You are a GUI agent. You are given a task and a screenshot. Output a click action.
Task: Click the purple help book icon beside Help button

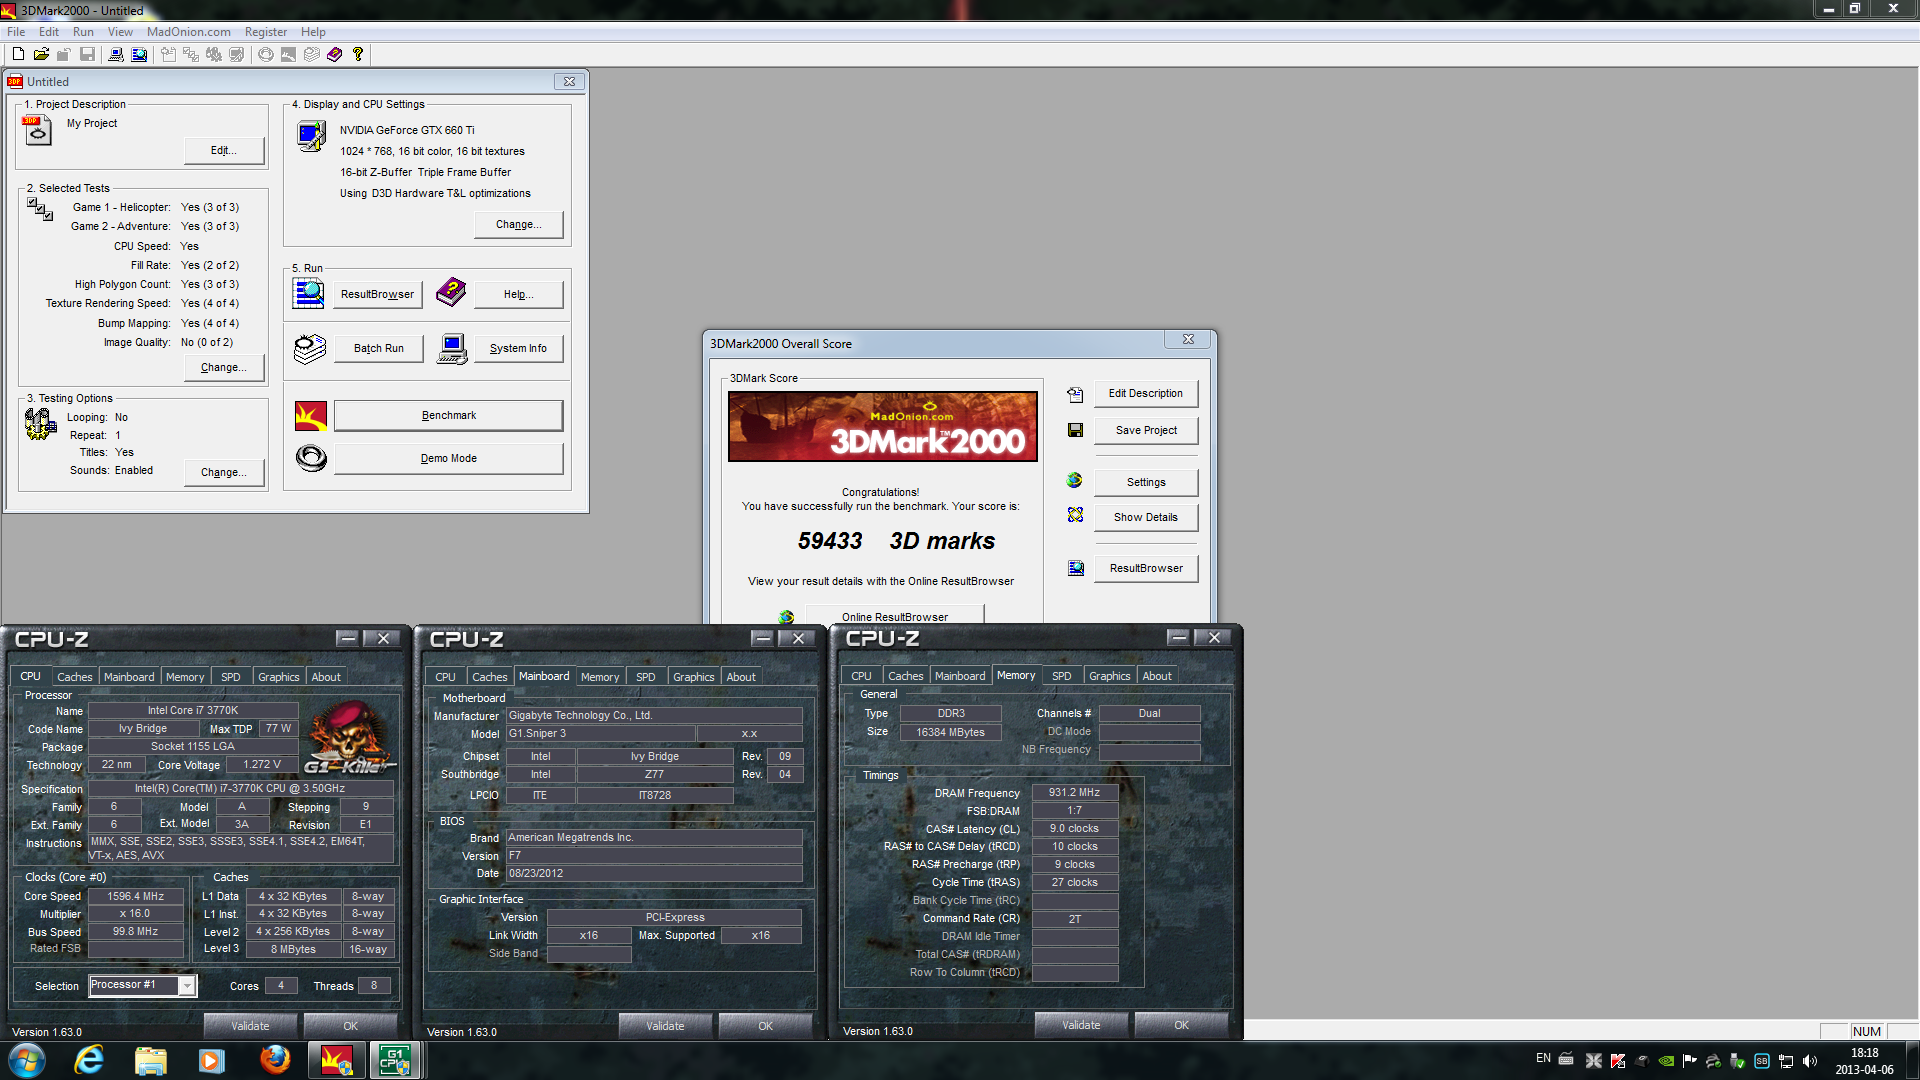tap(451, 293)
